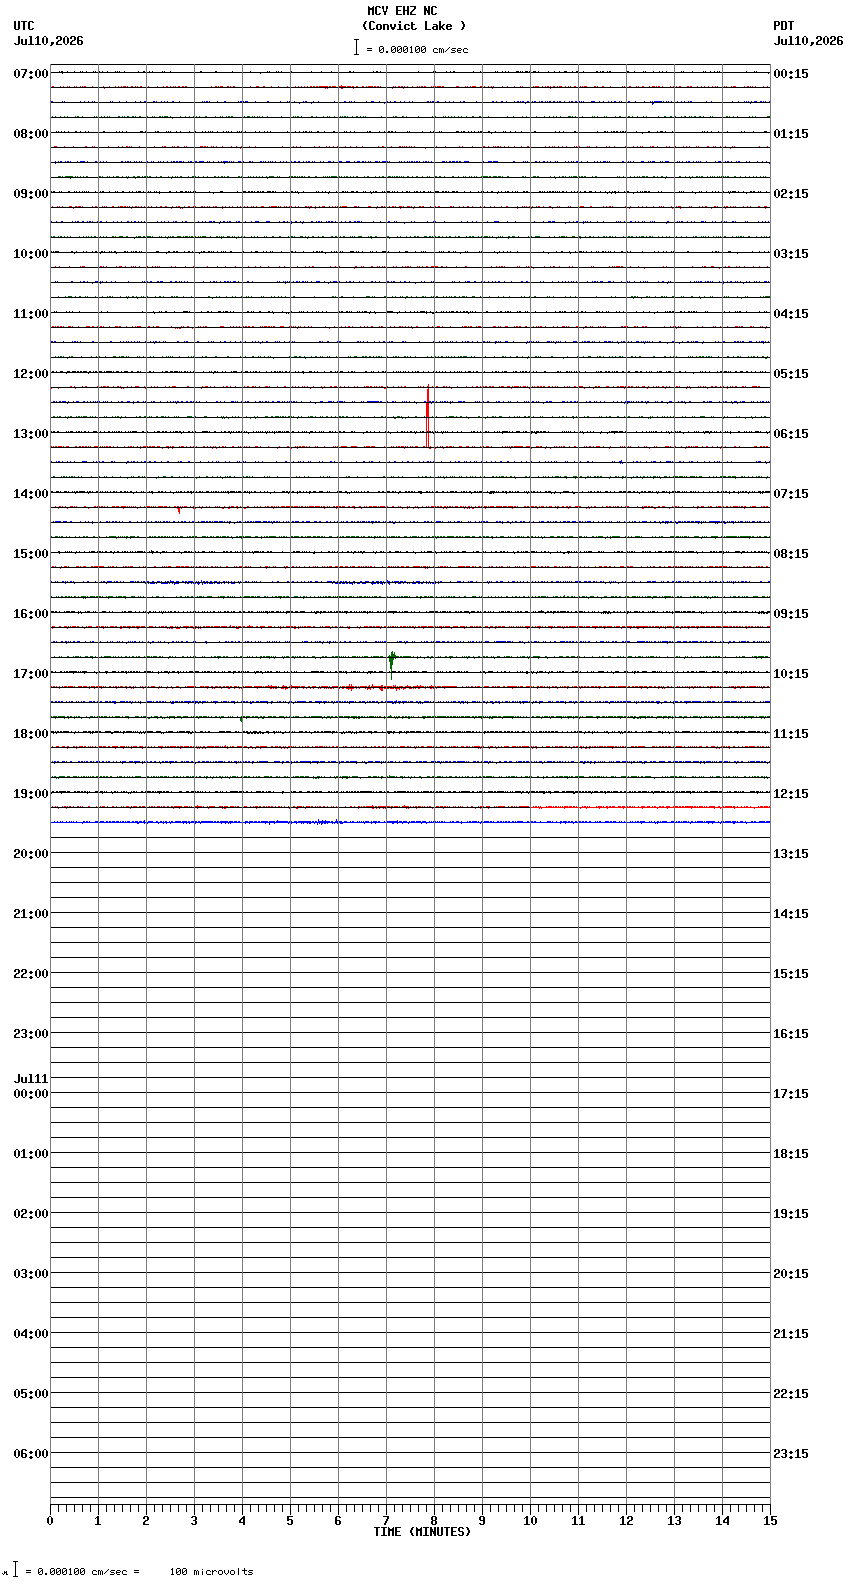Click the 11:00 UTC time label
The width and height of the screenshot is (850, 1584).
31,314
